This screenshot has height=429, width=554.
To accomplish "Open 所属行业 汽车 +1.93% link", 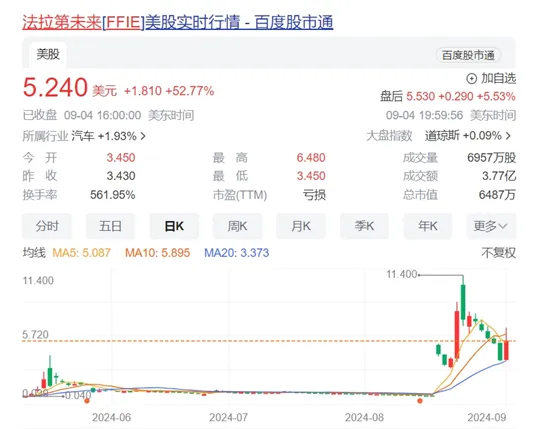I will (x=84, y=136).
